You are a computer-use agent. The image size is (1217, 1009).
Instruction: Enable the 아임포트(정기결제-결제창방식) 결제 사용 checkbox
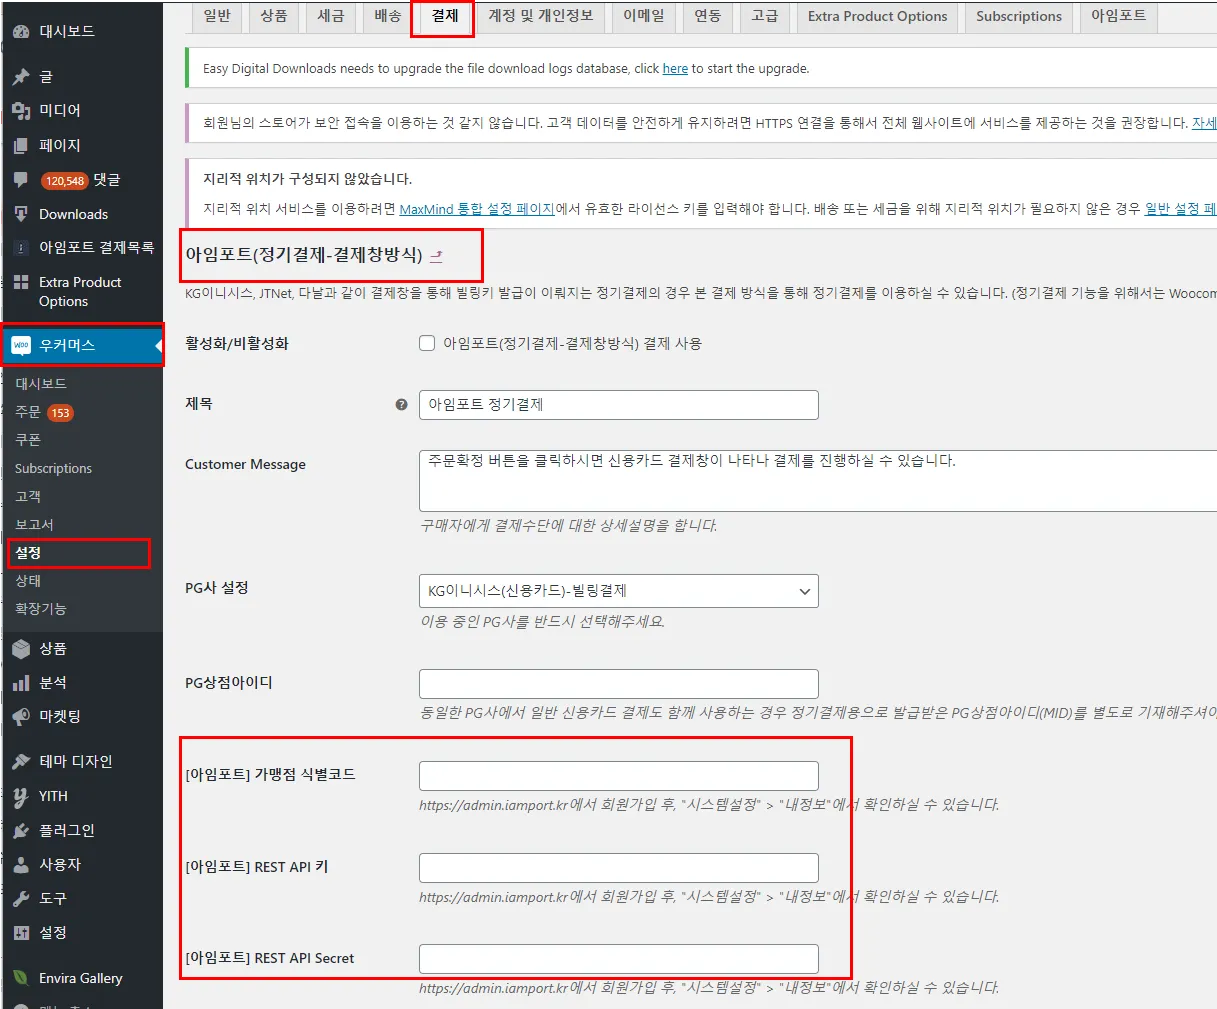(427, 343)
